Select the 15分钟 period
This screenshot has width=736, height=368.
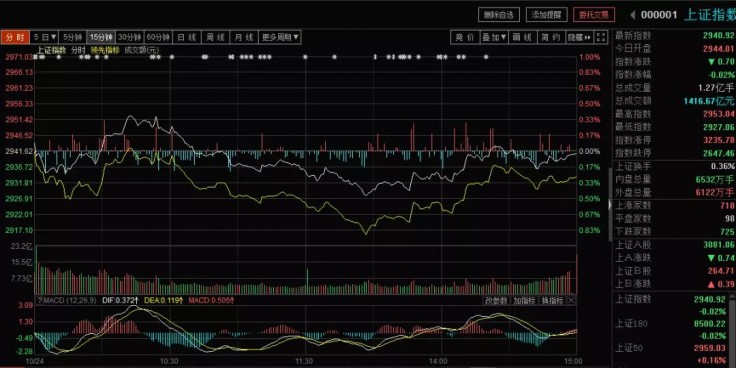click(x=101, y=37)
